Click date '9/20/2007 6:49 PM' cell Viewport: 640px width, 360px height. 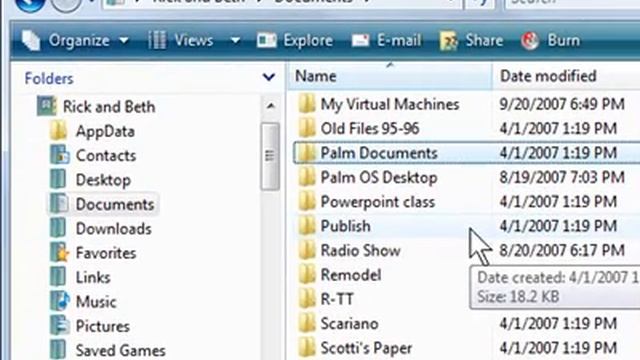(x=562, y=104)
